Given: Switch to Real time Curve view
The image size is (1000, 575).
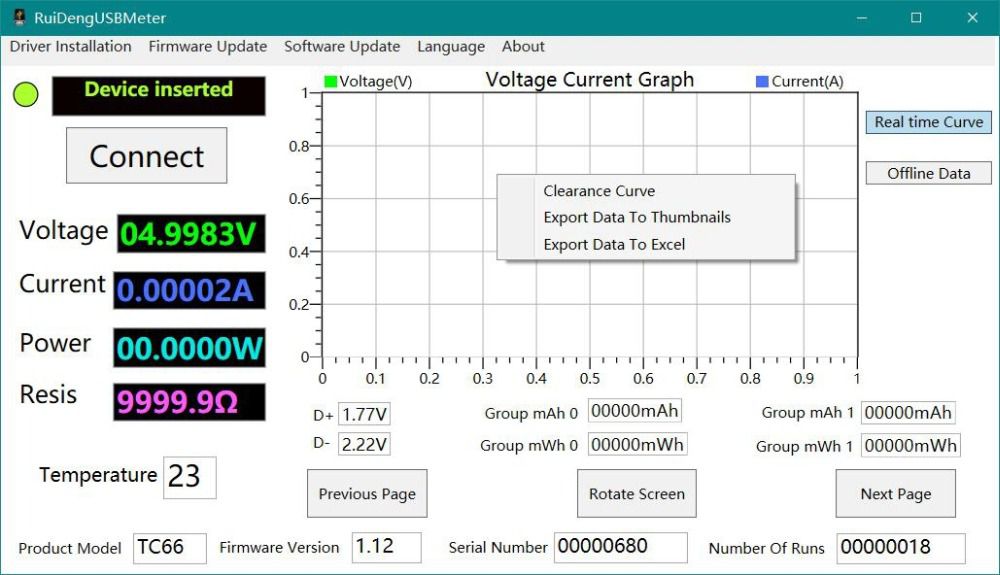Looking at the screenshot, I should (929, 122).
